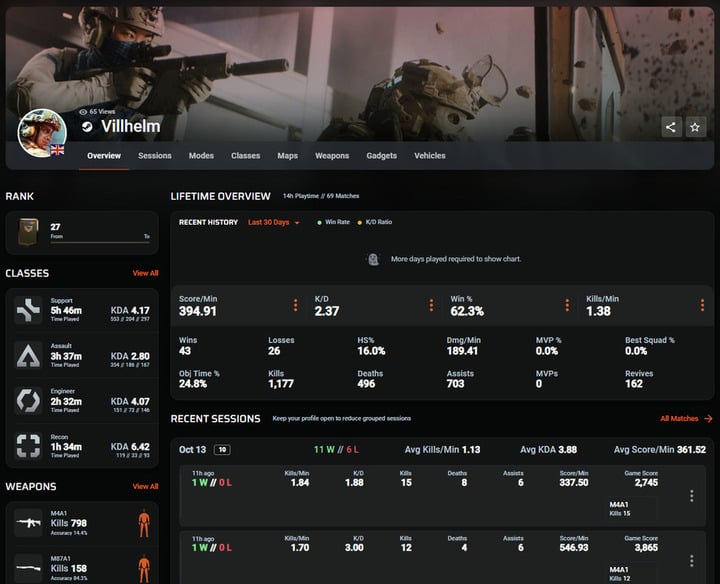Image resolution: width=720 pixels, height=584 pixels.
Task: Toggle the K/D Ratio chart legend
Action: coord(375,222)
